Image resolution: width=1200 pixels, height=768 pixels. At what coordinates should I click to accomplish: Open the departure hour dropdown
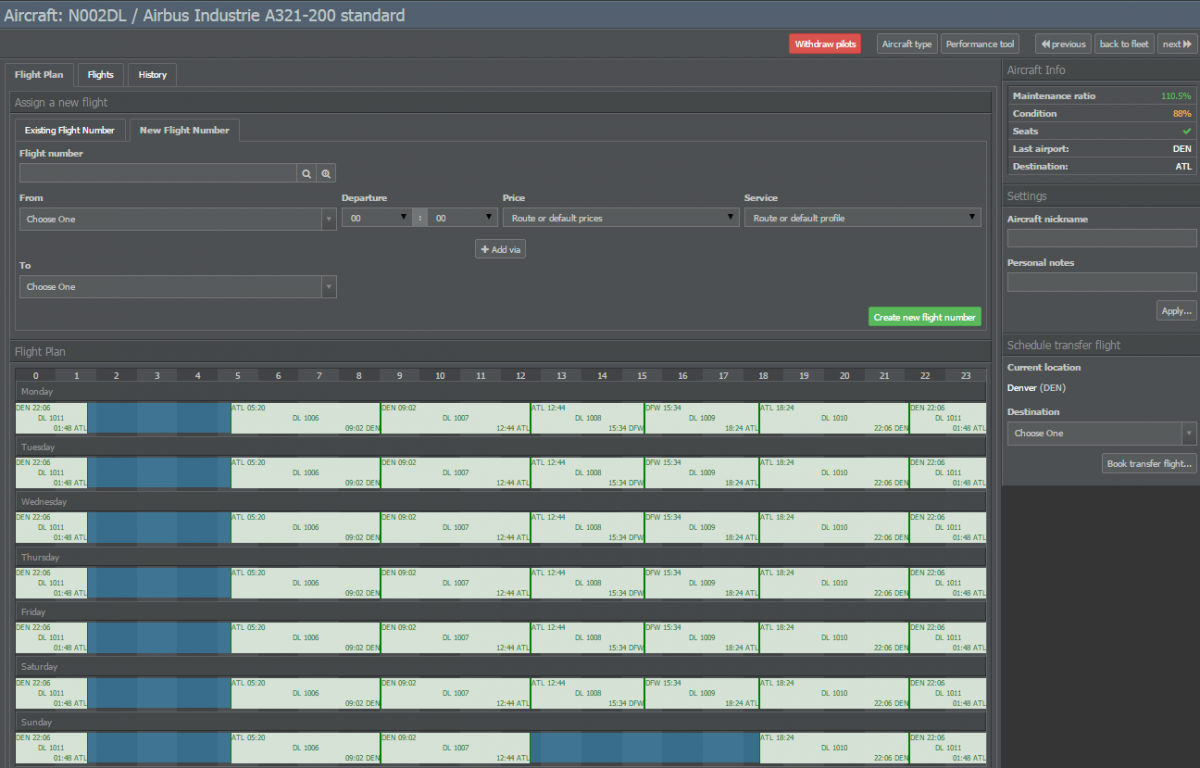click(377, 218)
